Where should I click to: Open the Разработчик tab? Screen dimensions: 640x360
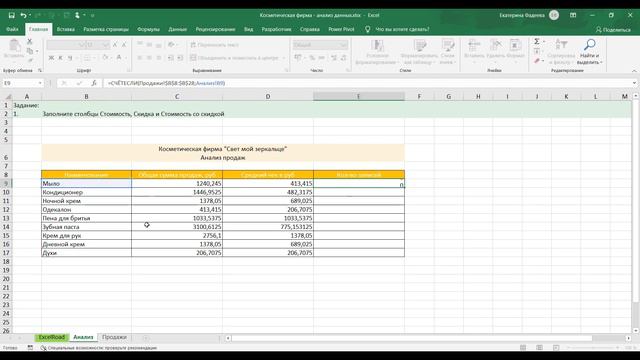pyautogui.click(x=276, y=29)
